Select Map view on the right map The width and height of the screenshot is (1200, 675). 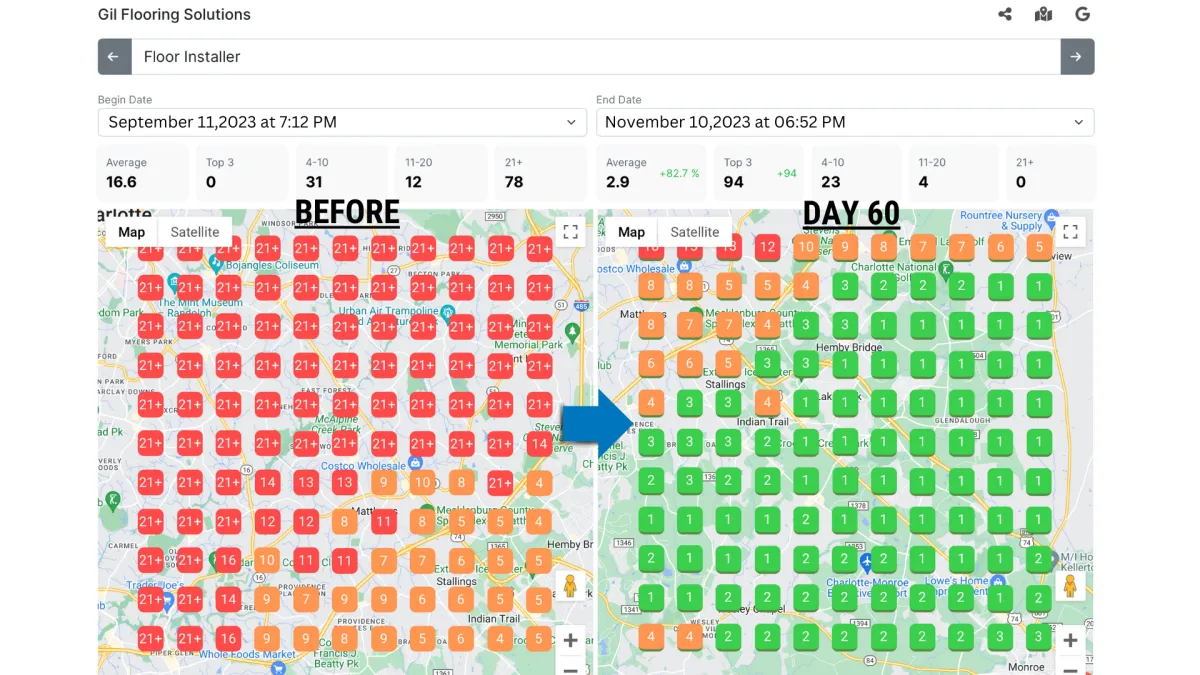click(631, 232)
